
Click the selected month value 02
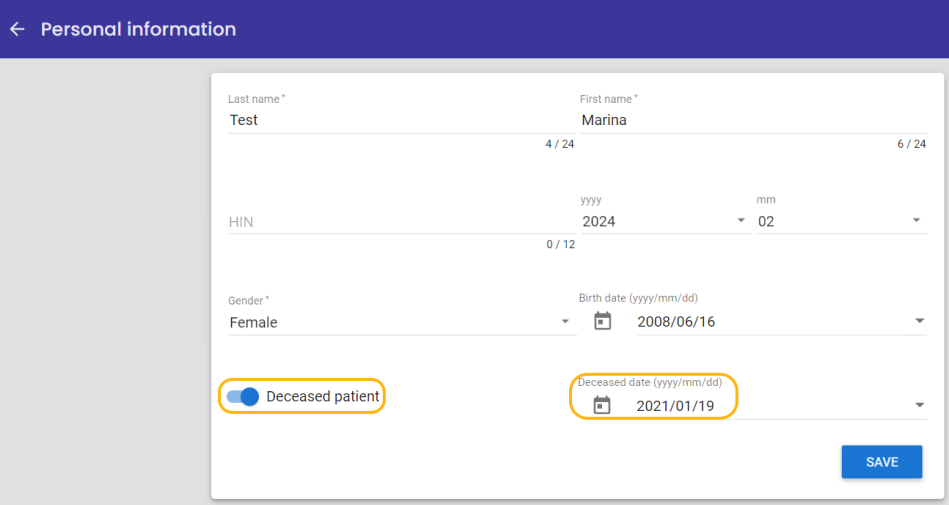tap(766, 222)
